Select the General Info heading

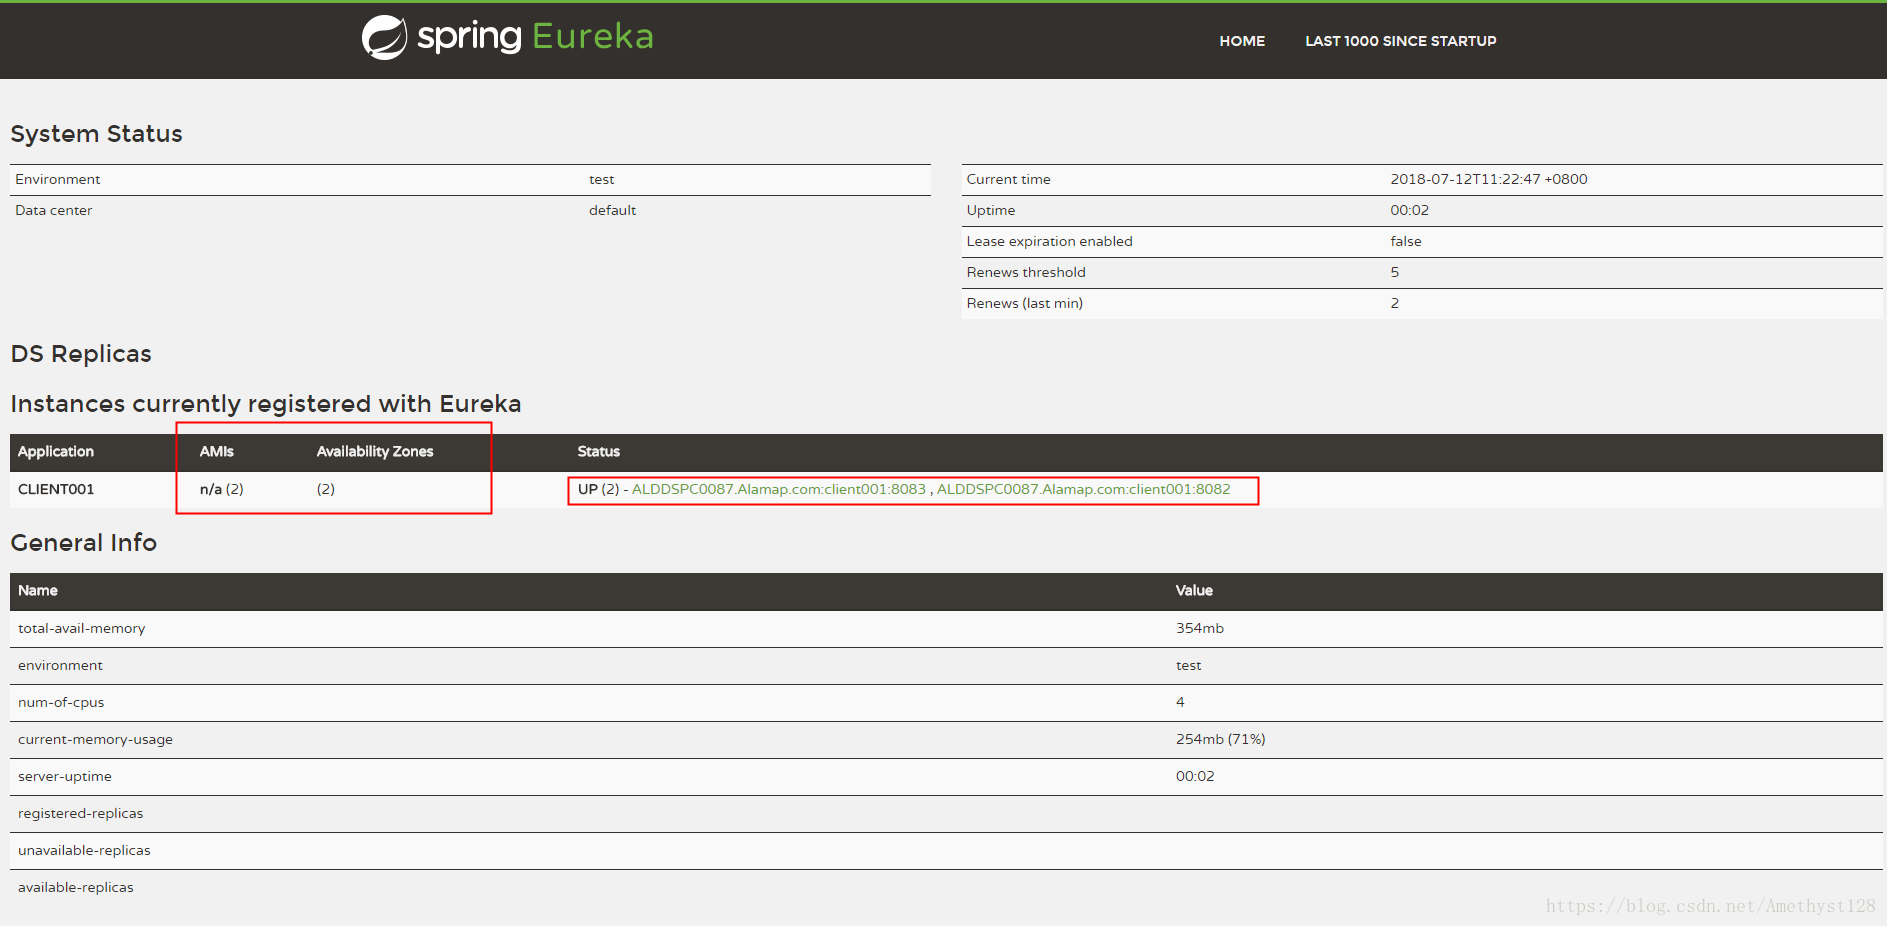point(84,543)
